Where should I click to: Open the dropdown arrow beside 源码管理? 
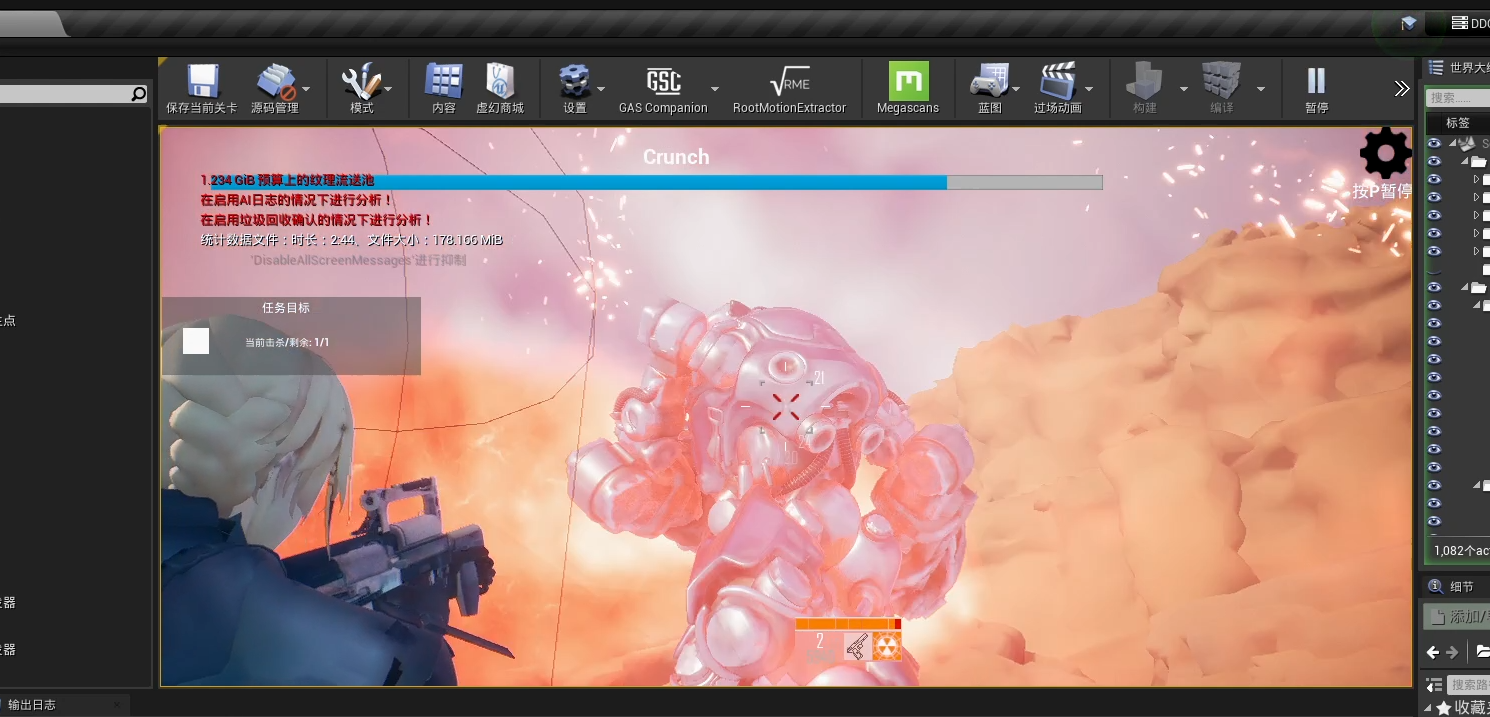click(x=306, y=88)
